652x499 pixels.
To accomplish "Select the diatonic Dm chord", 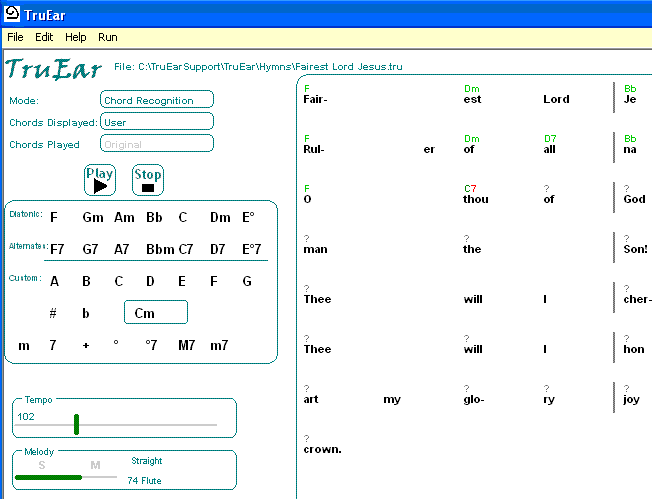I will [x=220, y=217].
